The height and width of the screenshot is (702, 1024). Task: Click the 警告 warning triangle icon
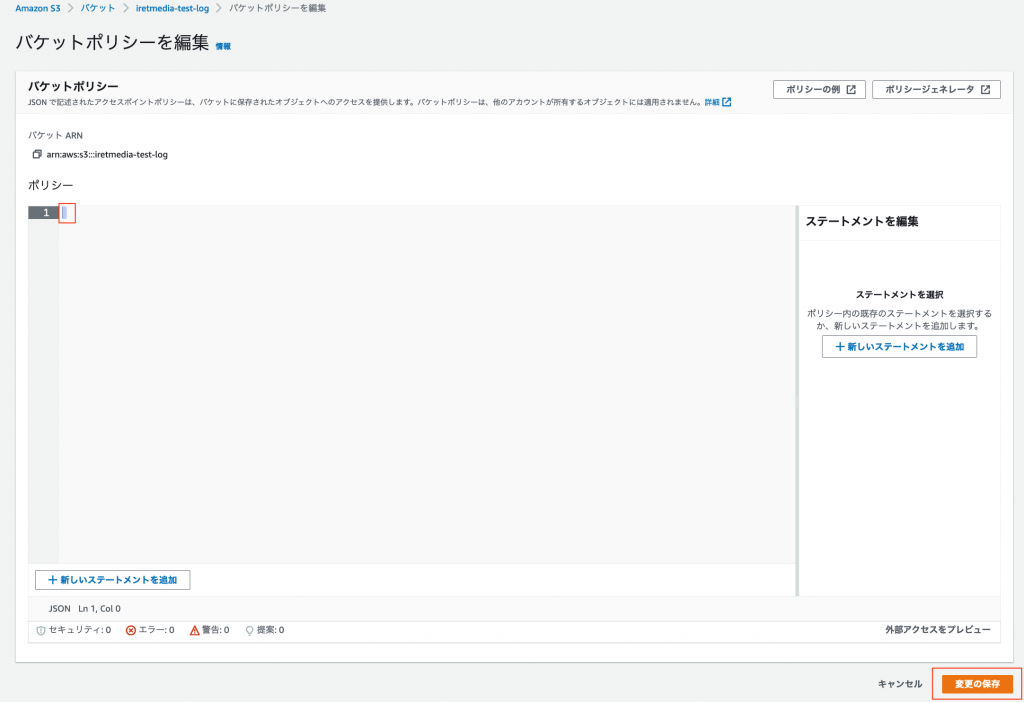coord(196,630)
